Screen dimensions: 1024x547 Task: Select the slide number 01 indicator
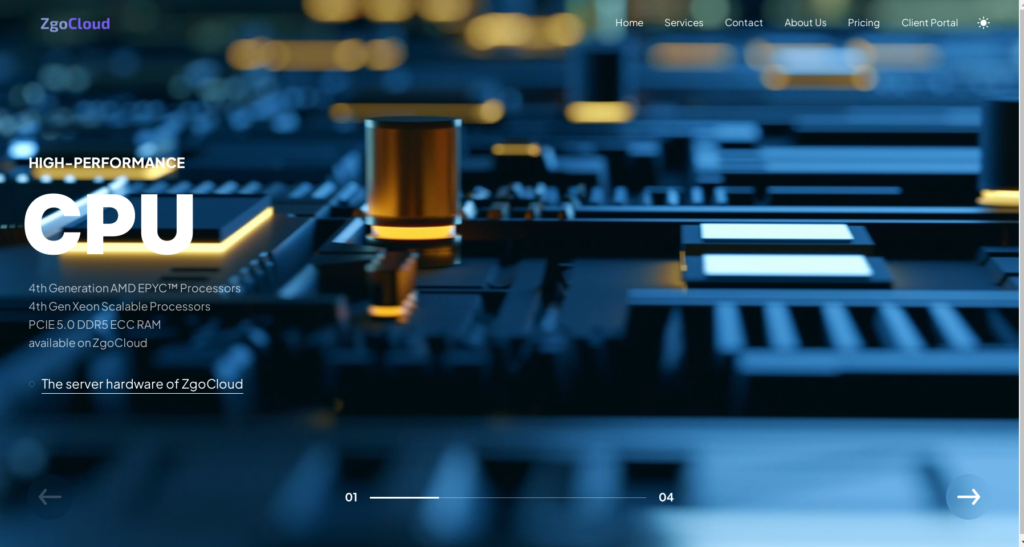click(351, 497)
